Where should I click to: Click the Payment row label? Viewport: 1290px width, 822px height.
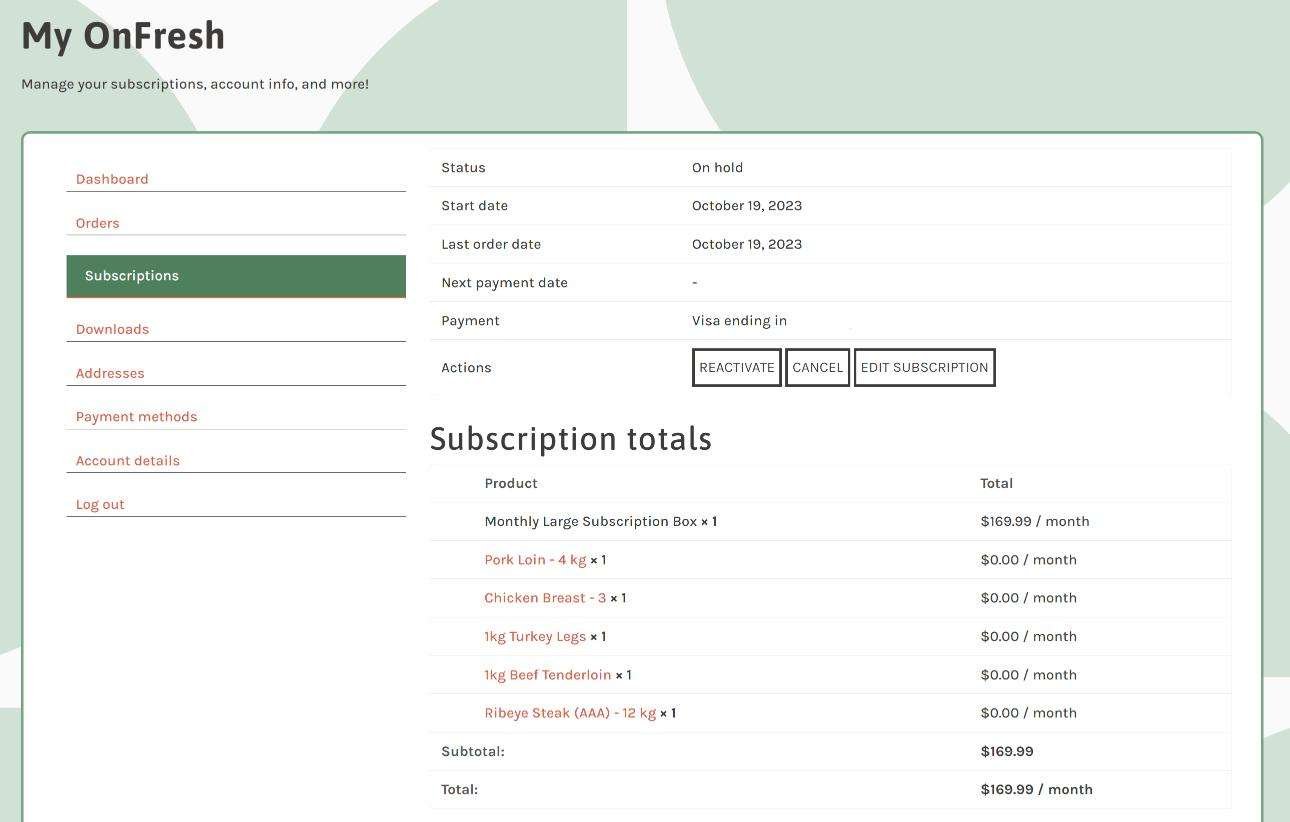(470, 321)
